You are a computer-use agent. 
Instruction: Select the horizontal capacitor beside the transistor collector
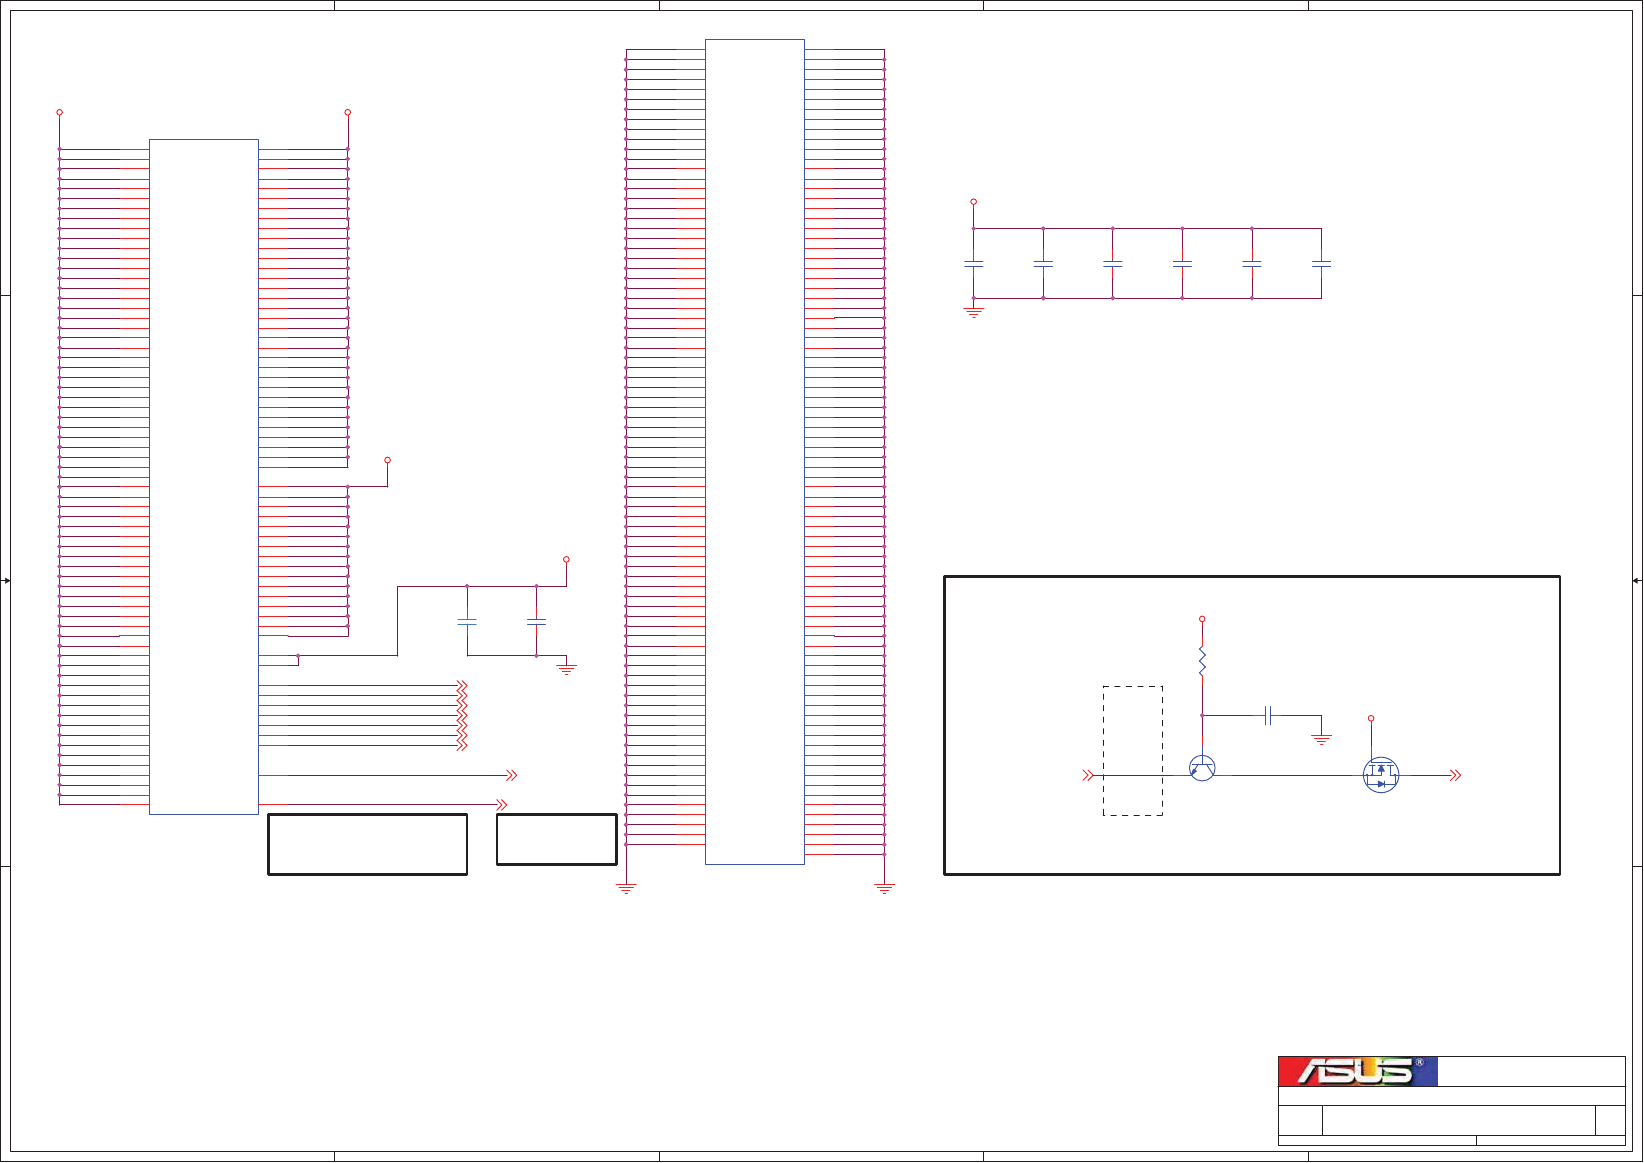point(1268,715)
